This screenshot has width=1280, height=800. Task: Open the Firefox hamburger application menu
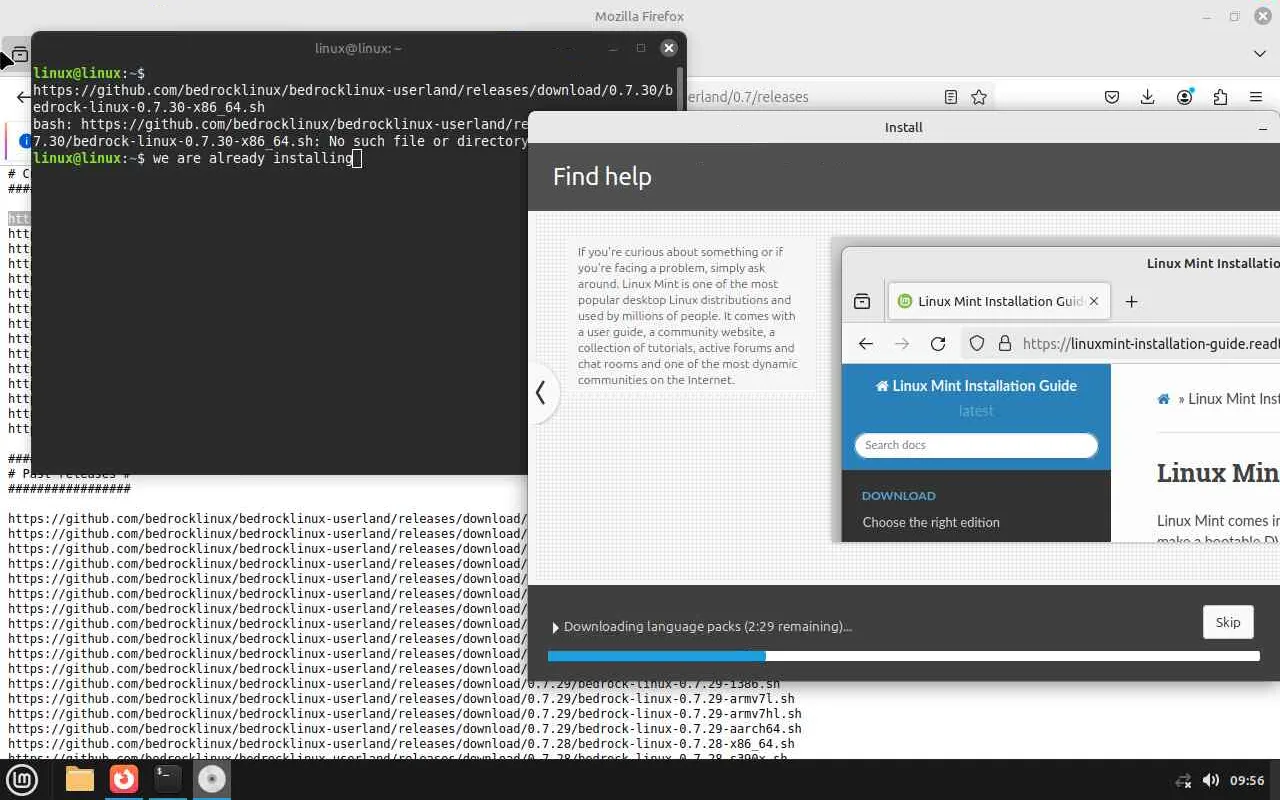(x=1256, y=97)
